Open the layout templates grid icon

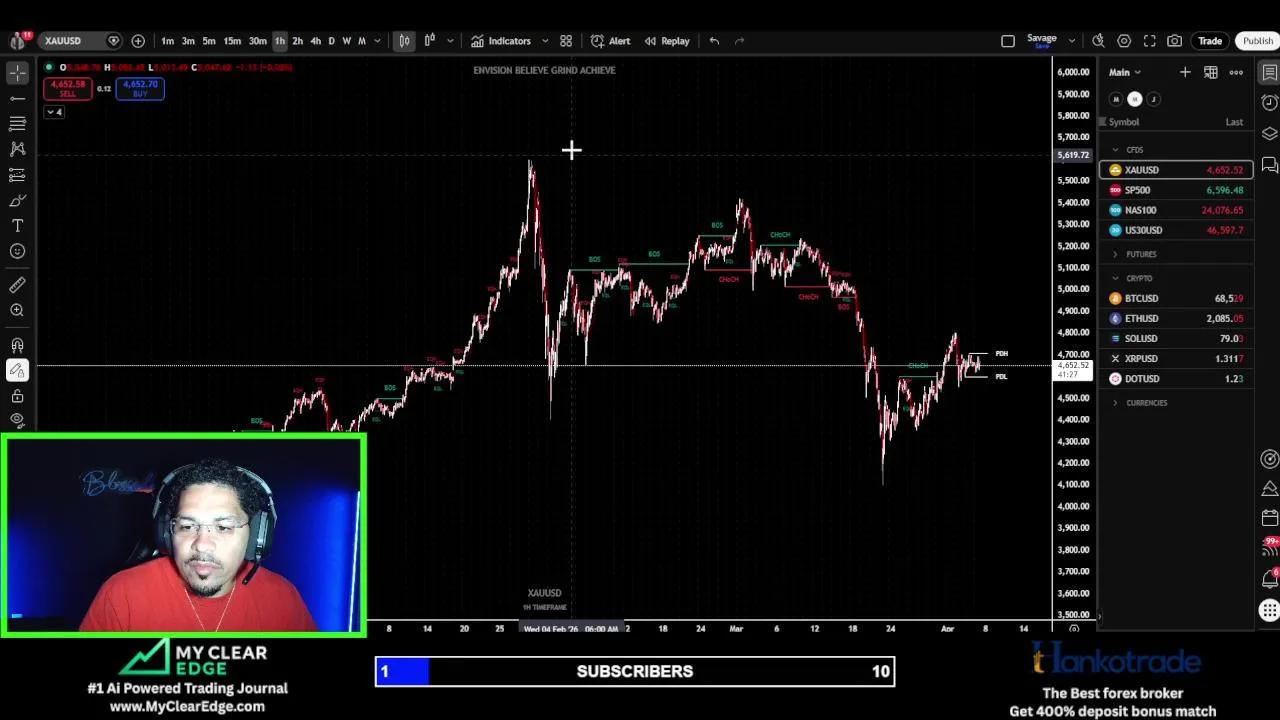566,41
